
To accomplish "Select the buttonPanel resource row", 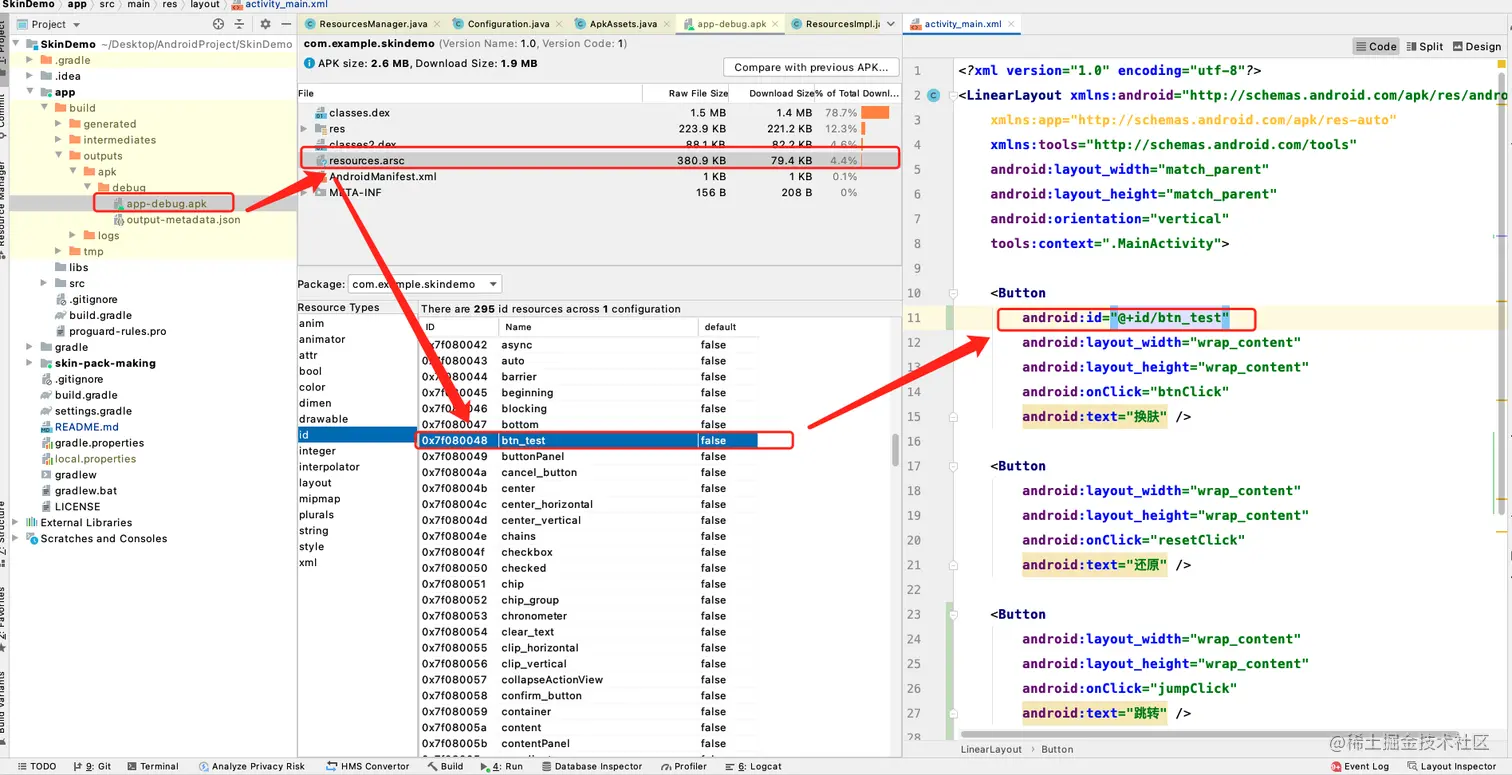I will click(588, 457).
